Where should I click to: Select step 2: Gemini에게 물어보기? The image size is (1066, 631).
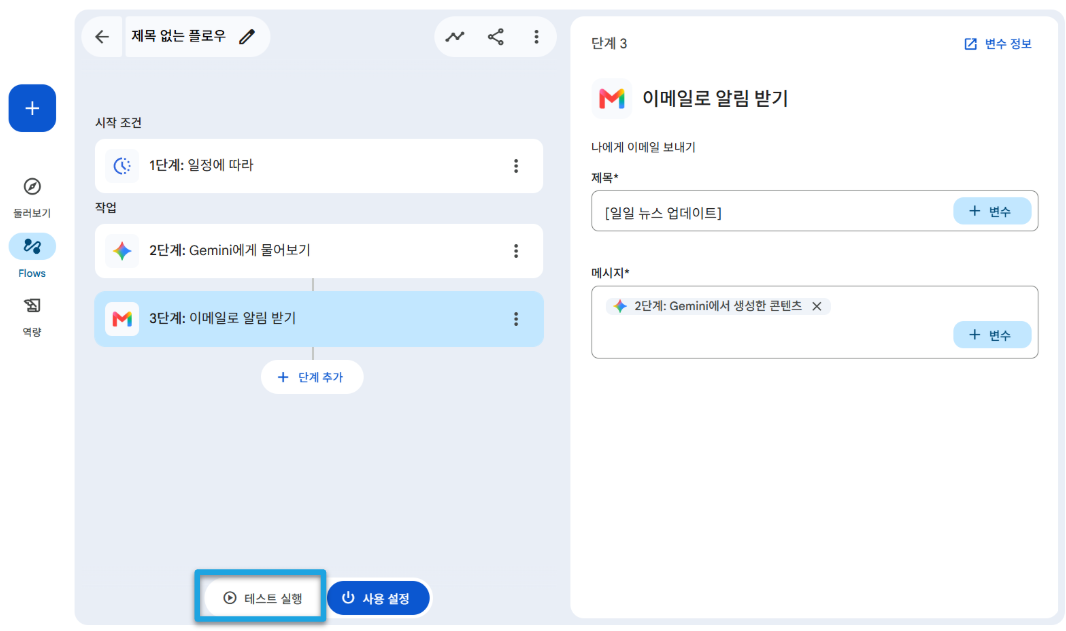coord(319,251)
